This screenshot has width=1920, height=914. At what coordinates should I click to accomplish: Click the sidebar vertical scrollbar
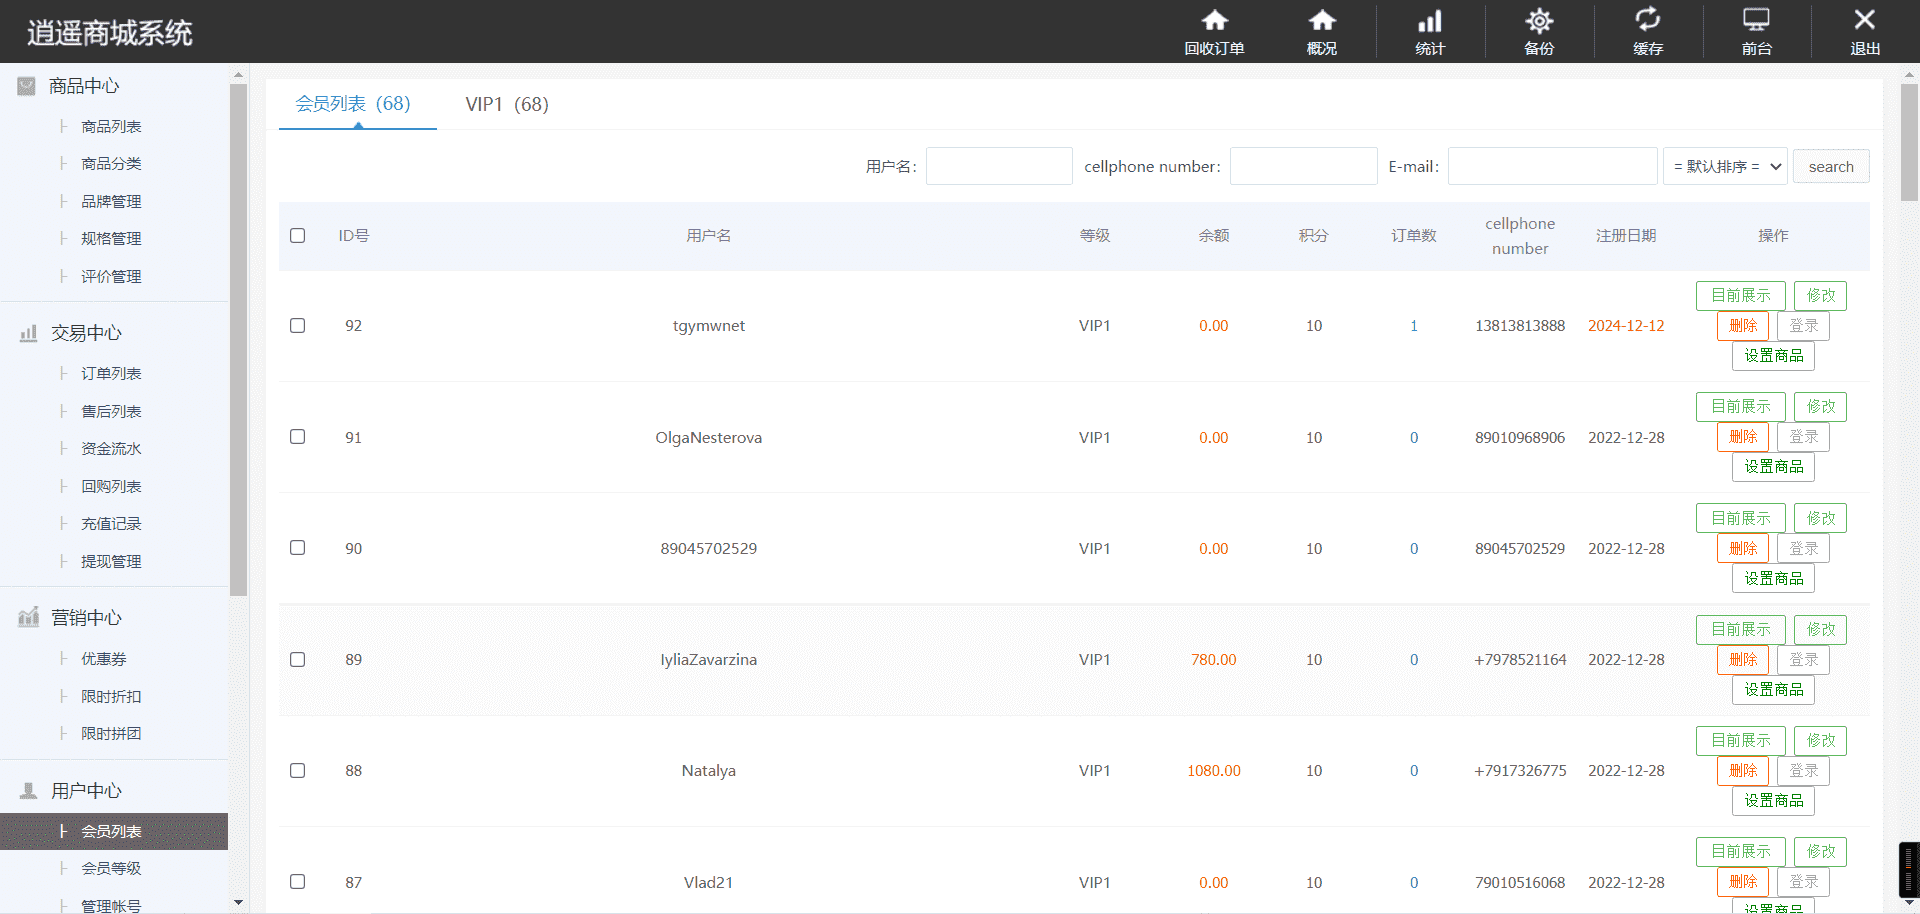238,340
